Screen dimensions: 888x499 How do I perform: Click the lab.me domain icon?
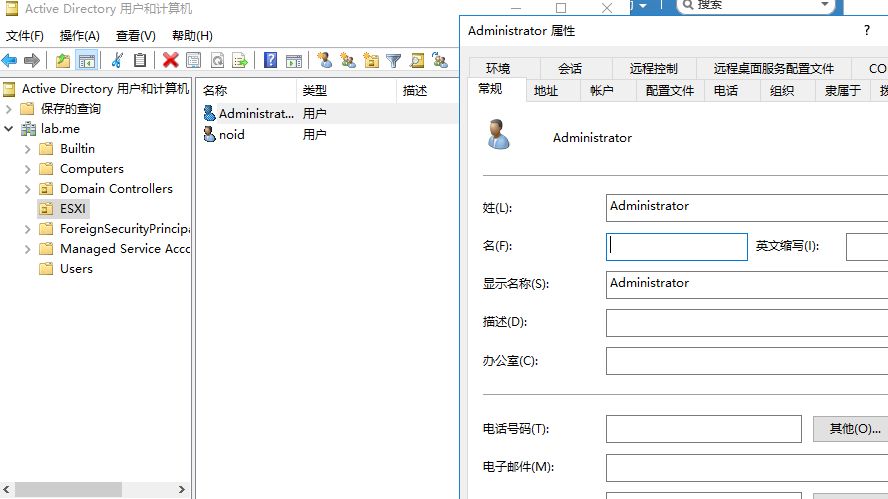pos(29,129)
